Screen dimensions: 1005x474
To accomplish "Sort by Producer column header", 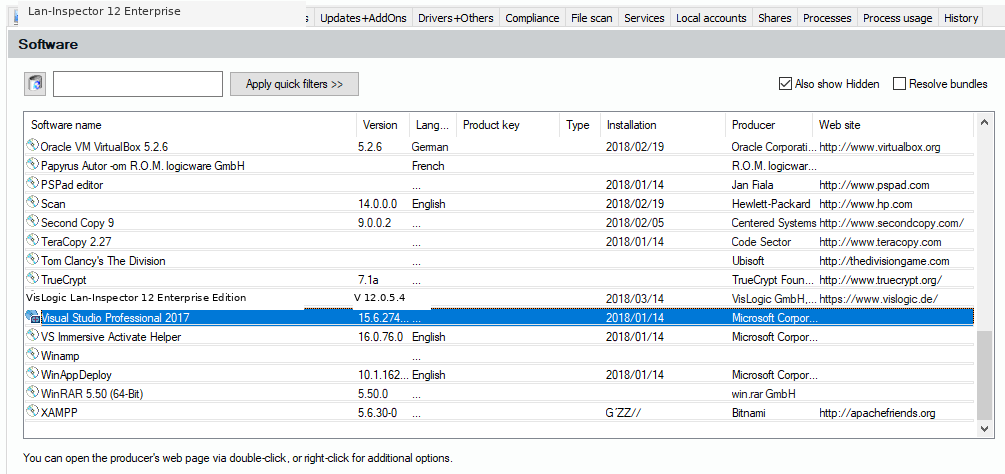I will (x=769, y=125).
